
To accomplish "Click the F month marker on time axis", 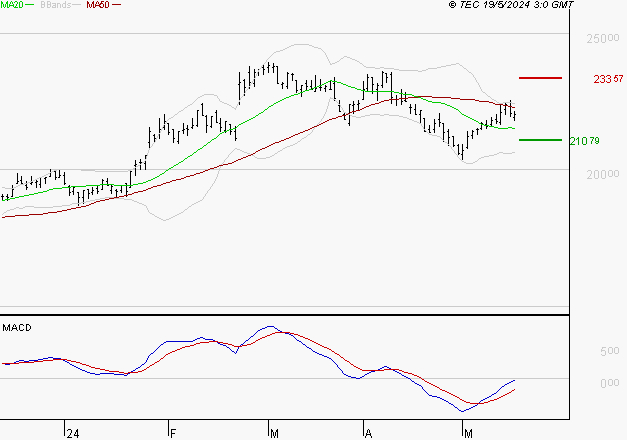I will point(173,434).
